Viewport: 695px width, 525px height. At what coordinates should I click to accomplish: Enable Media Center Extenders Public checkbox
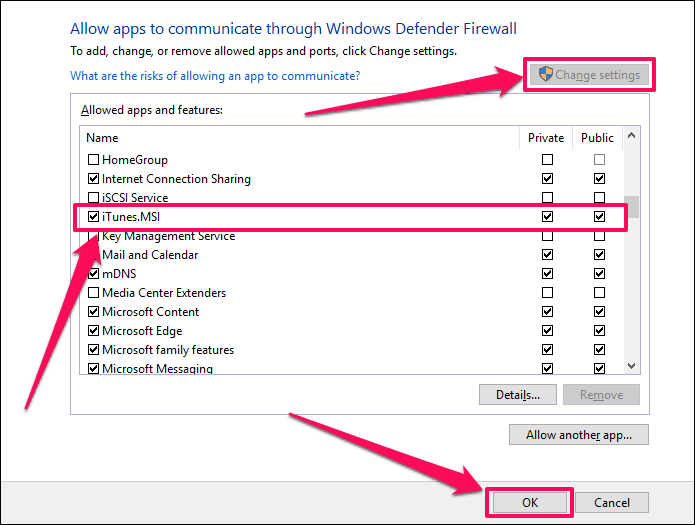(x=599, y=293)
